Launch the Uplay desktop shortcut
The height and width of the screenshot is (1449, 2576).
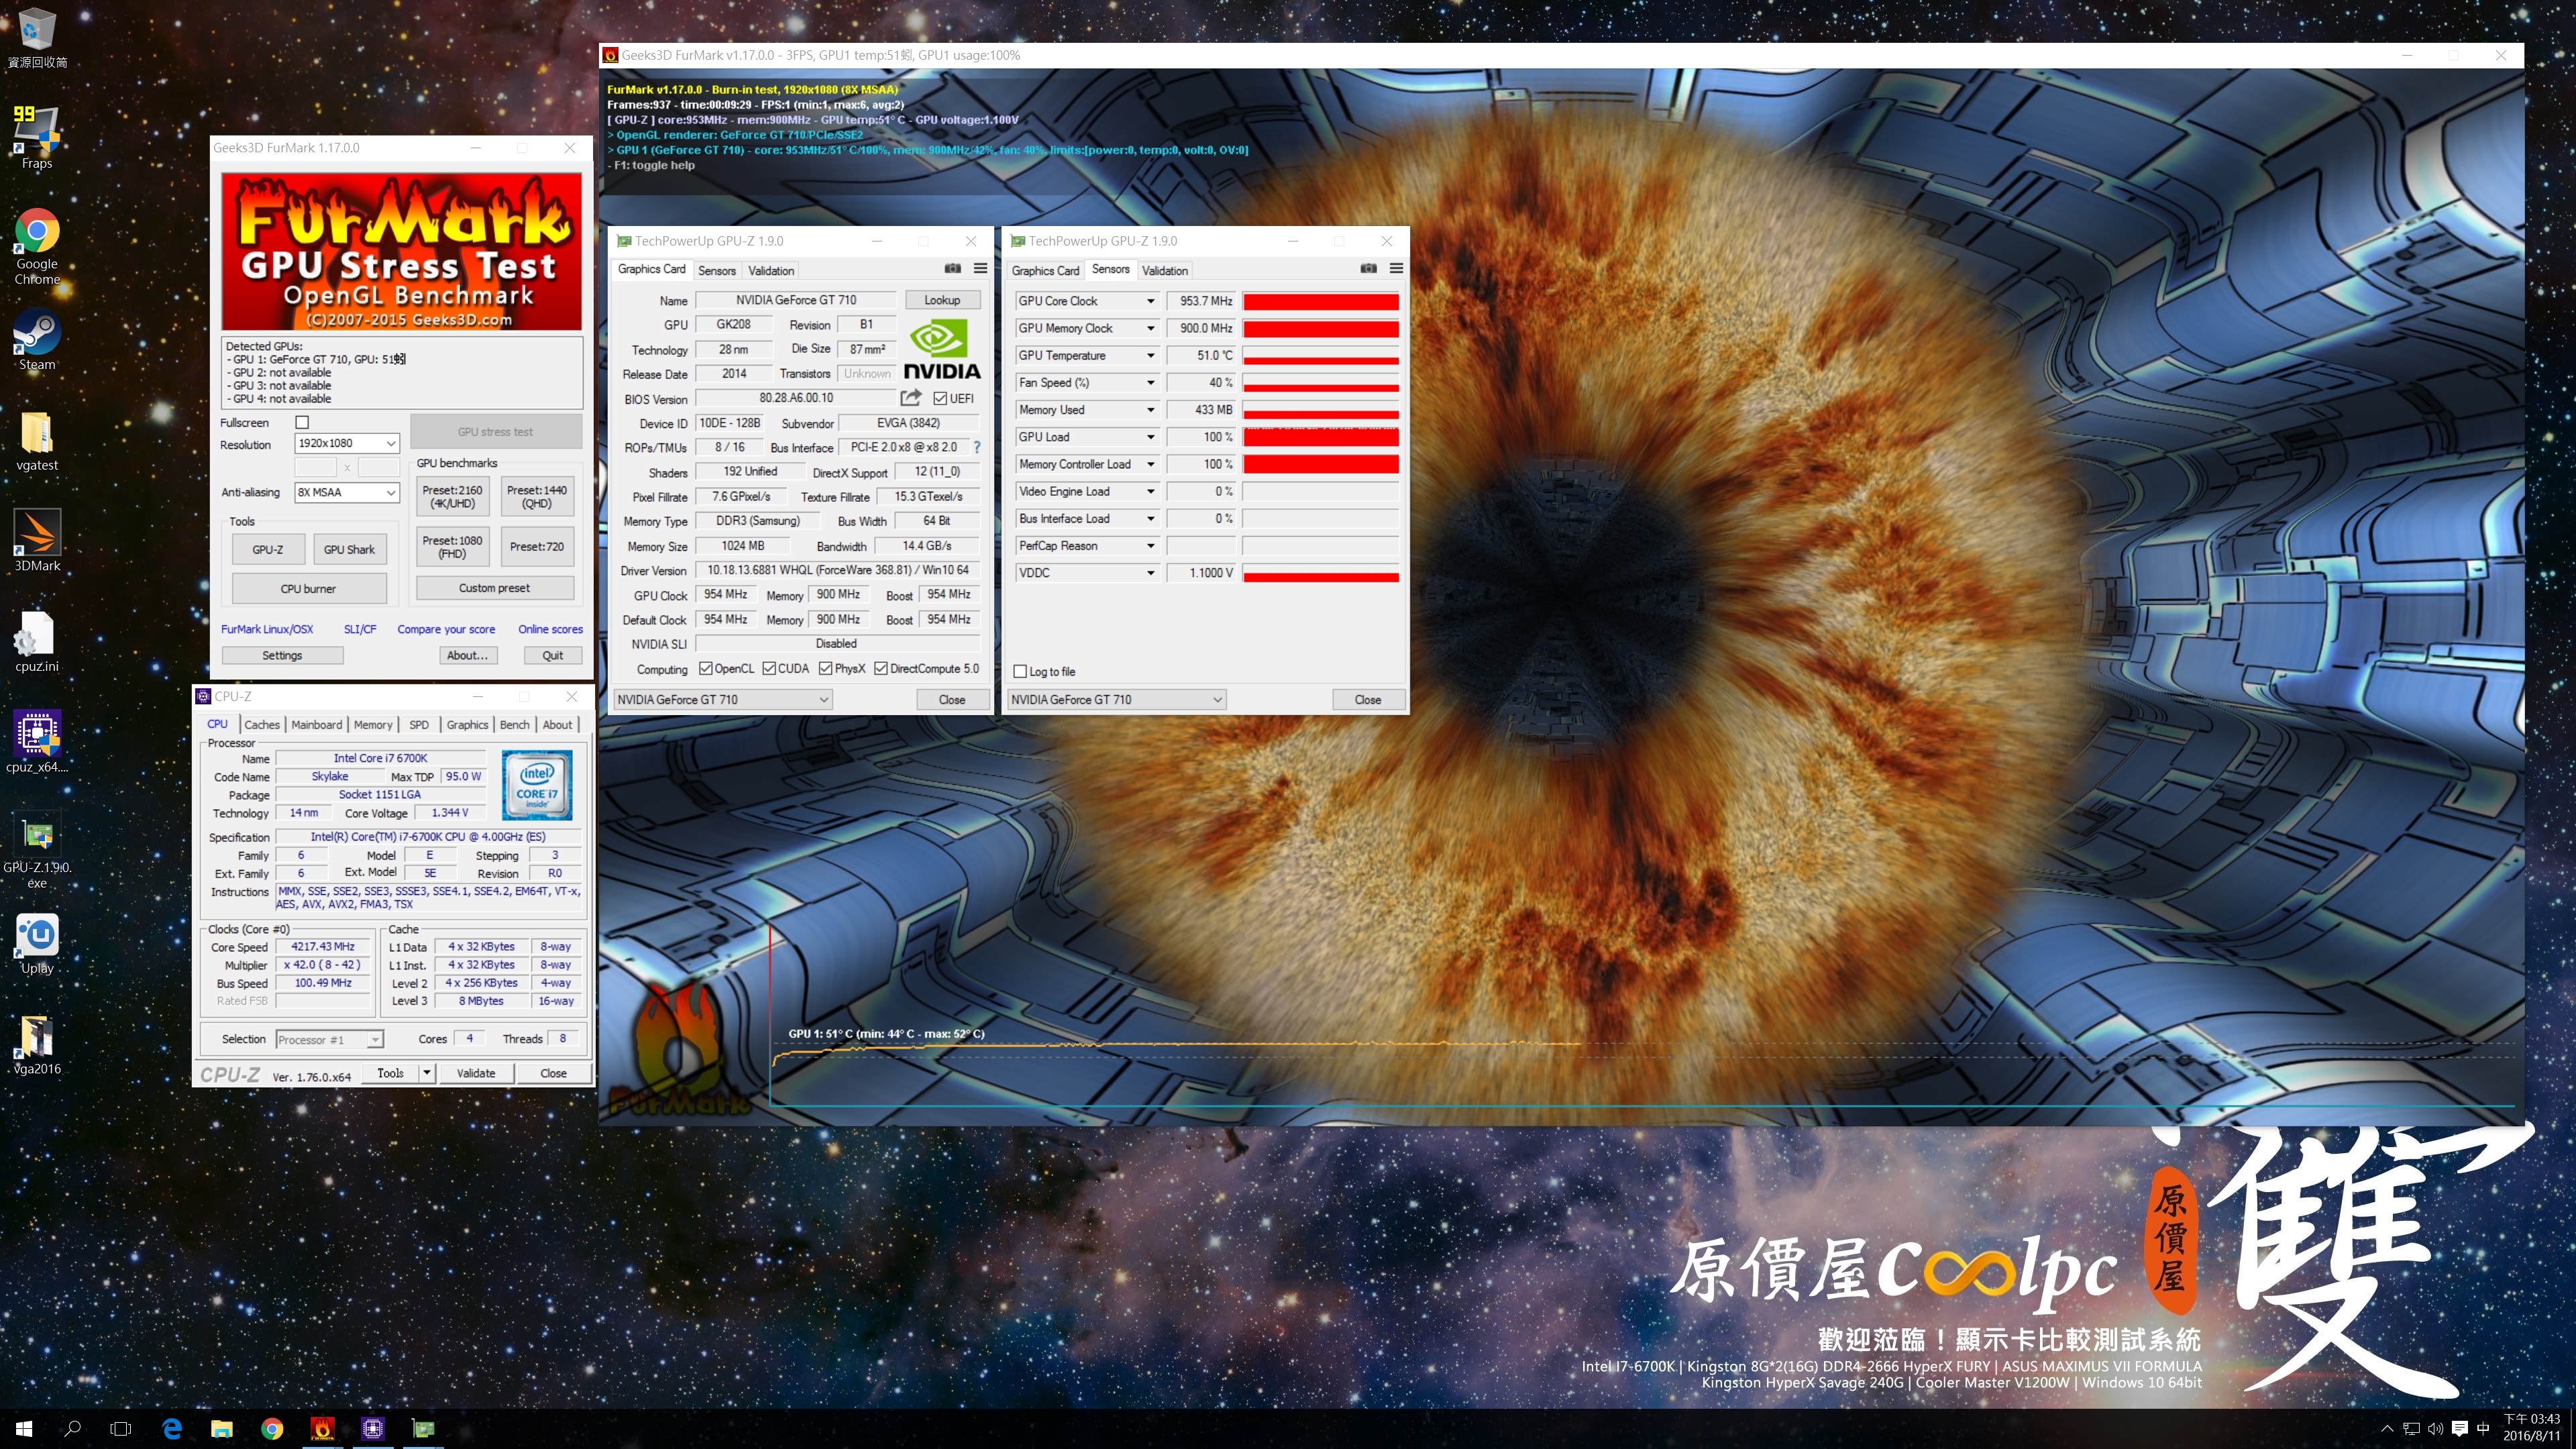(37, 943)
